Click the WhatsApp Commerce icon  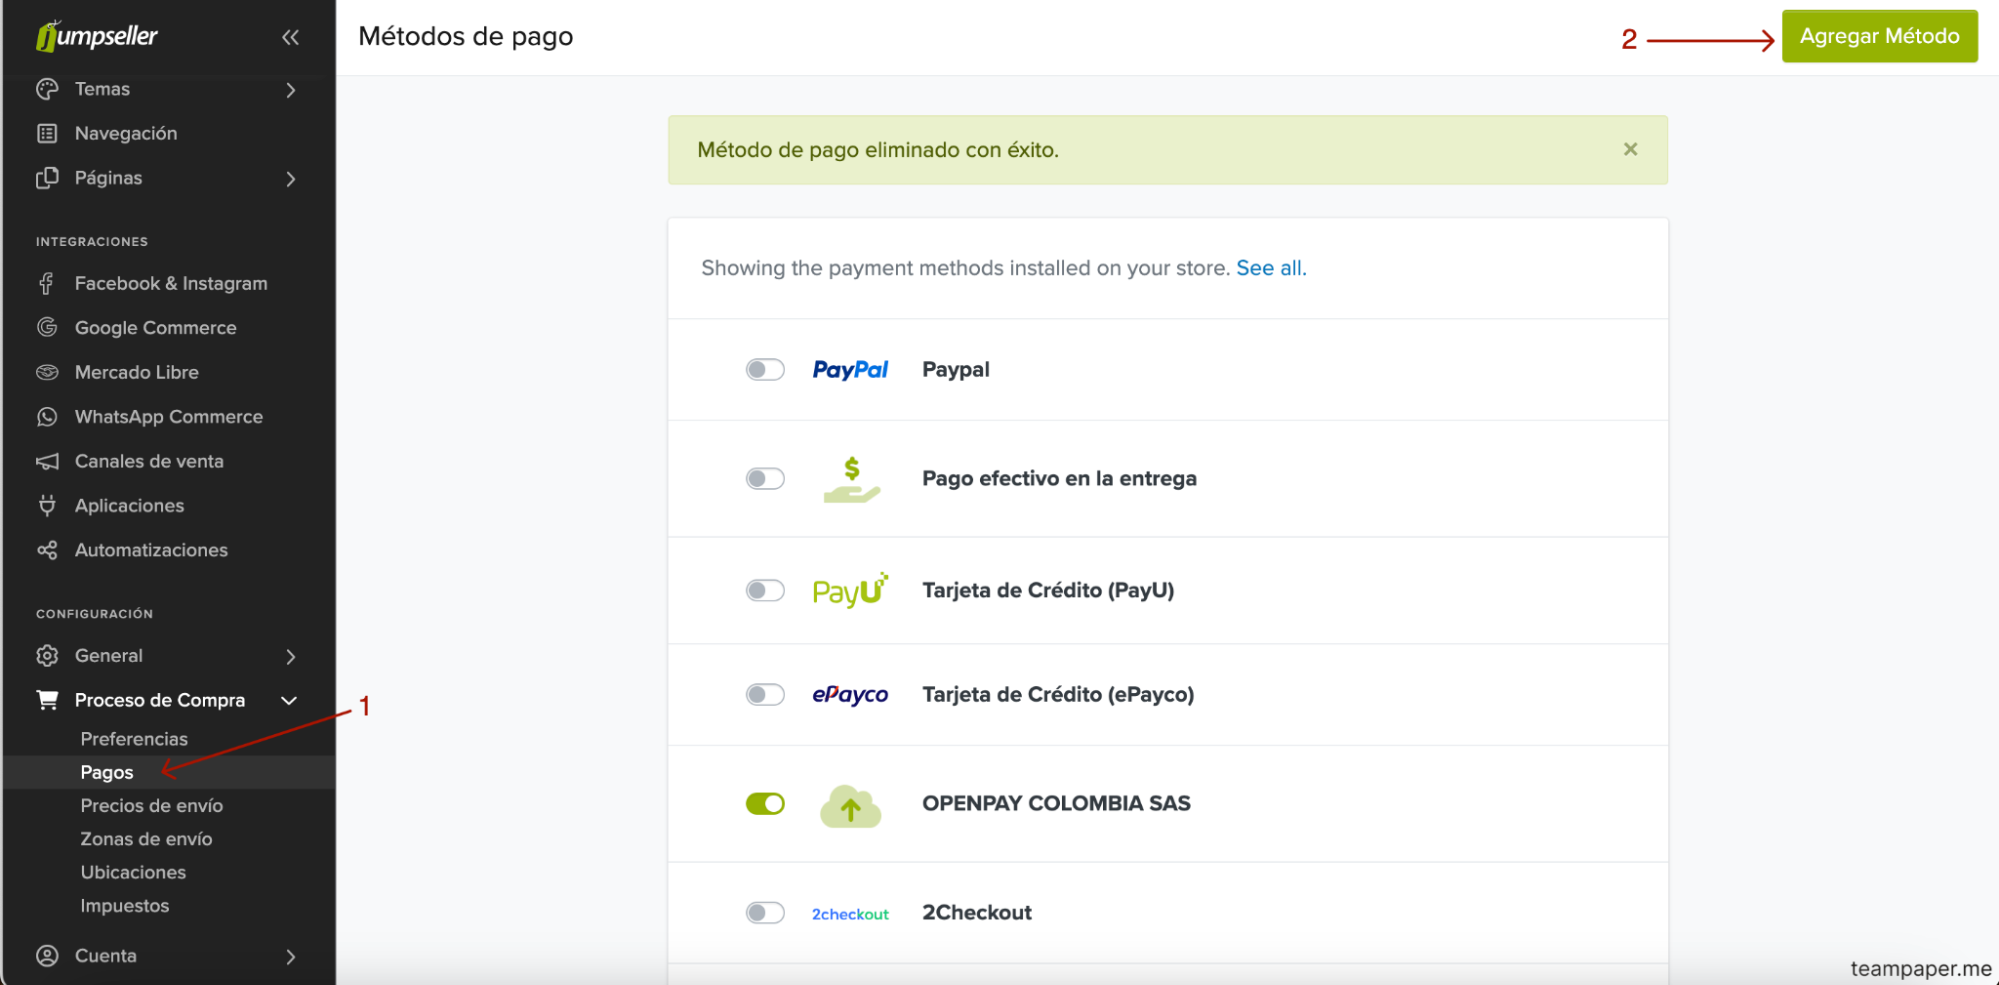tap(47, 417)
